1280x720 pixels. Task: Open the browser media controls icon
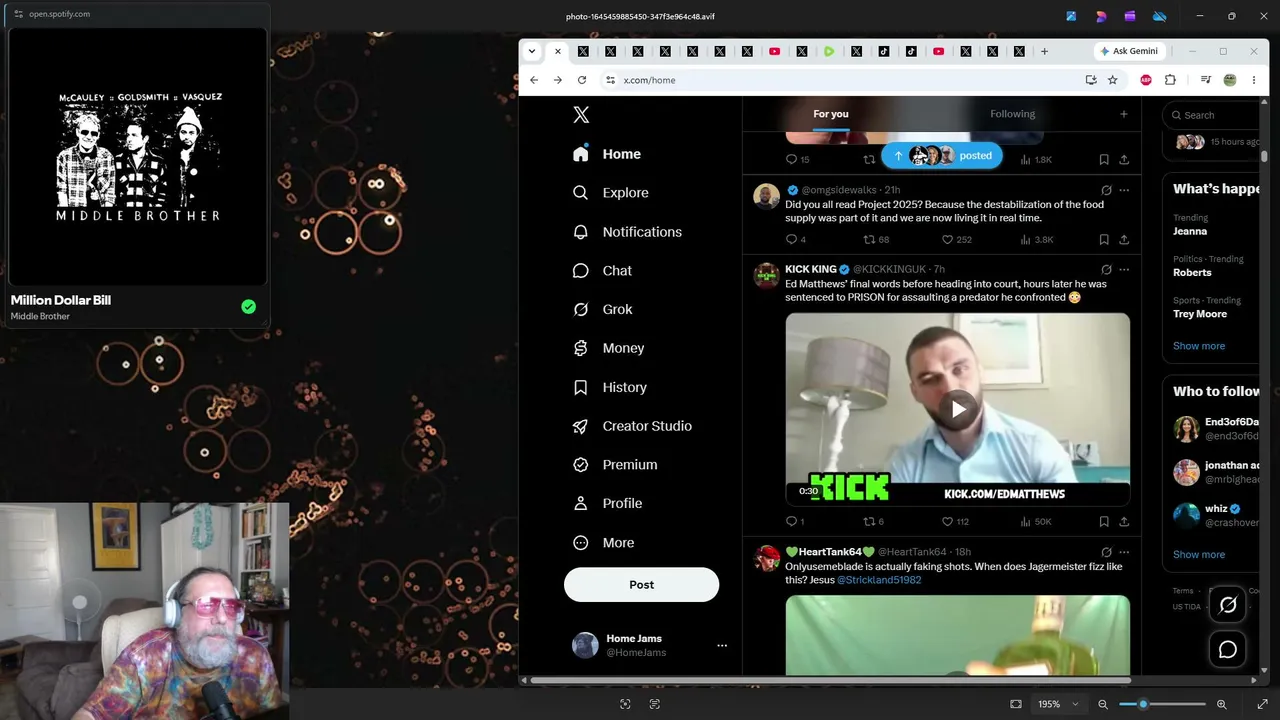pyautogui.click(x=1206, y=80)
